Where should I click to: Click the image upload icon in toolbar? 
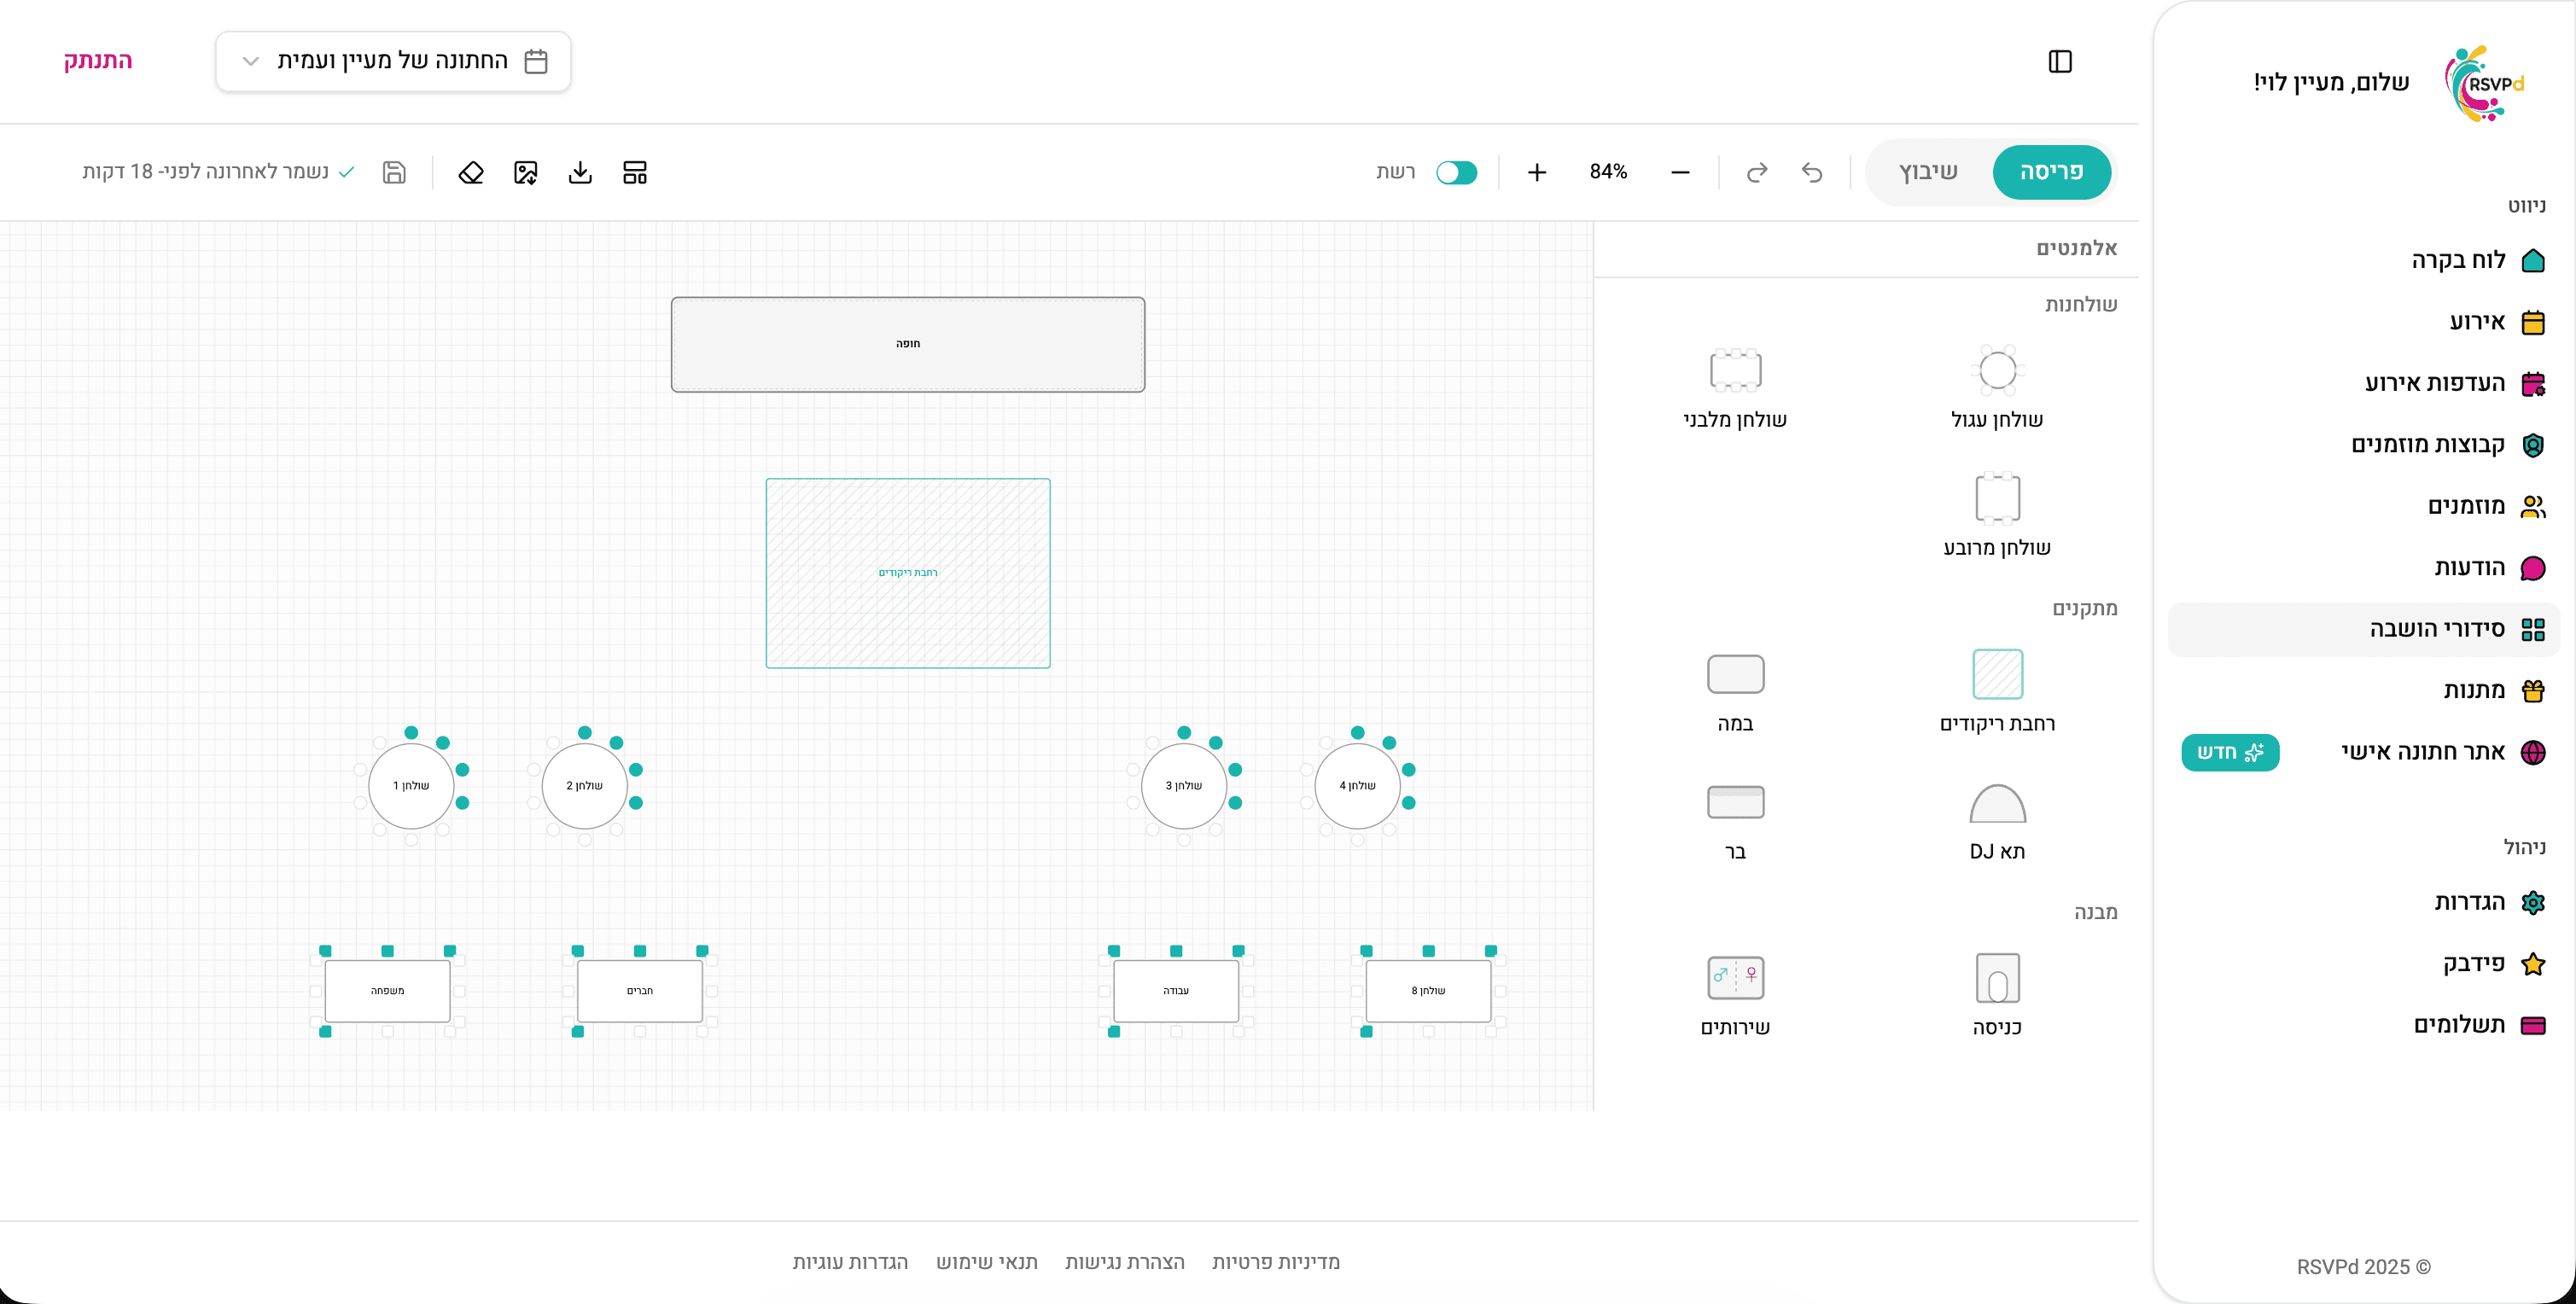(x=526, y=172)
